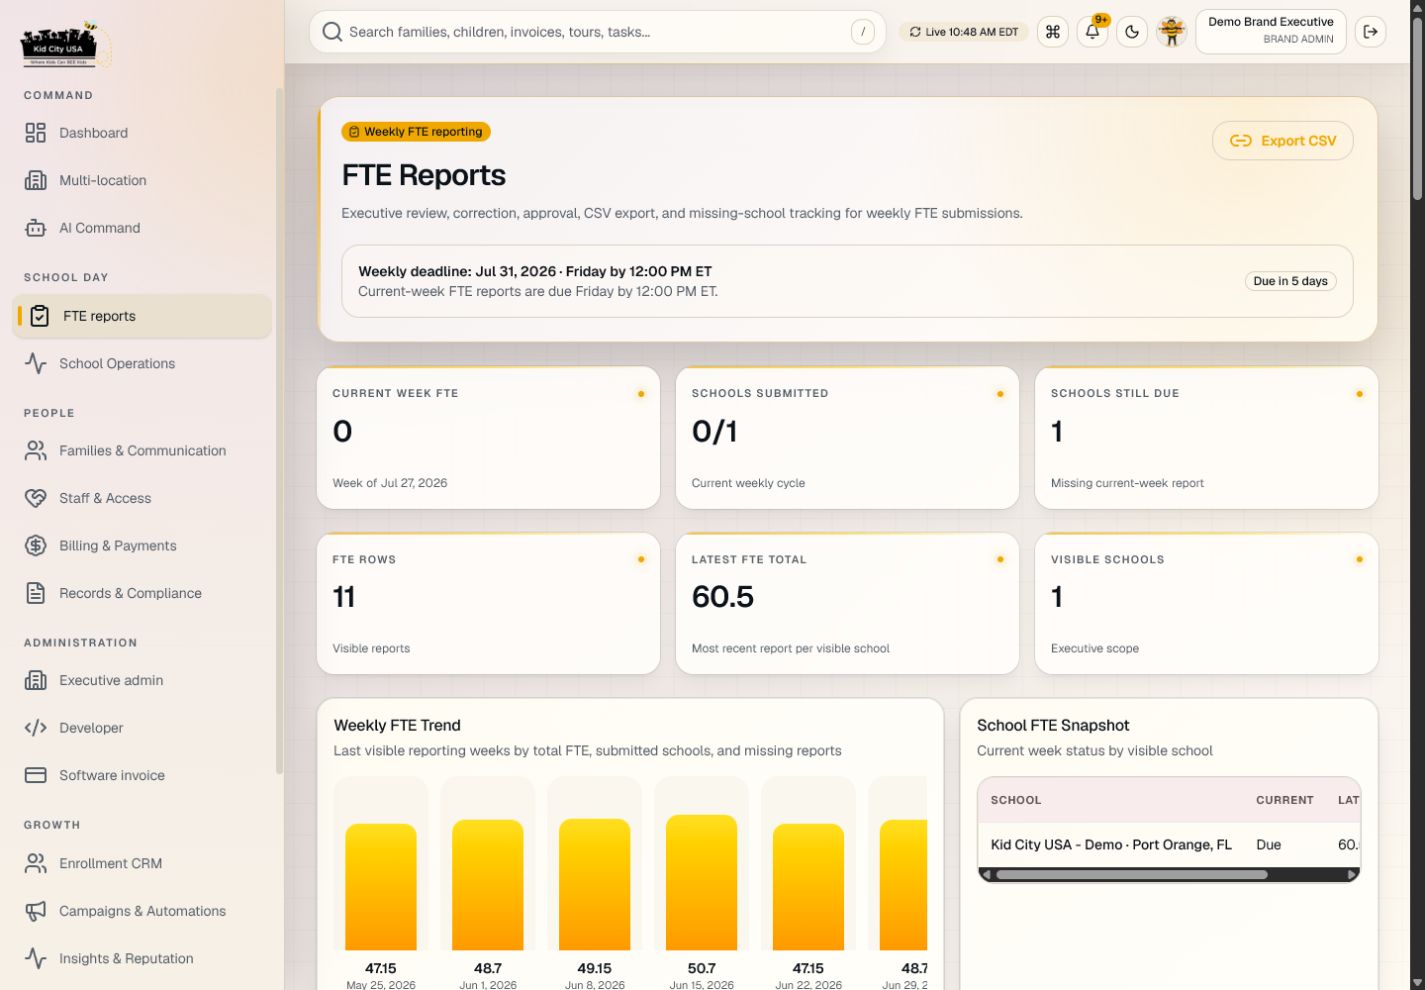Viewport: 1425px width, 990px height.
Task: Open the command palette shortcut icon
Action: pyautogui.click(x=1053, y=32)
